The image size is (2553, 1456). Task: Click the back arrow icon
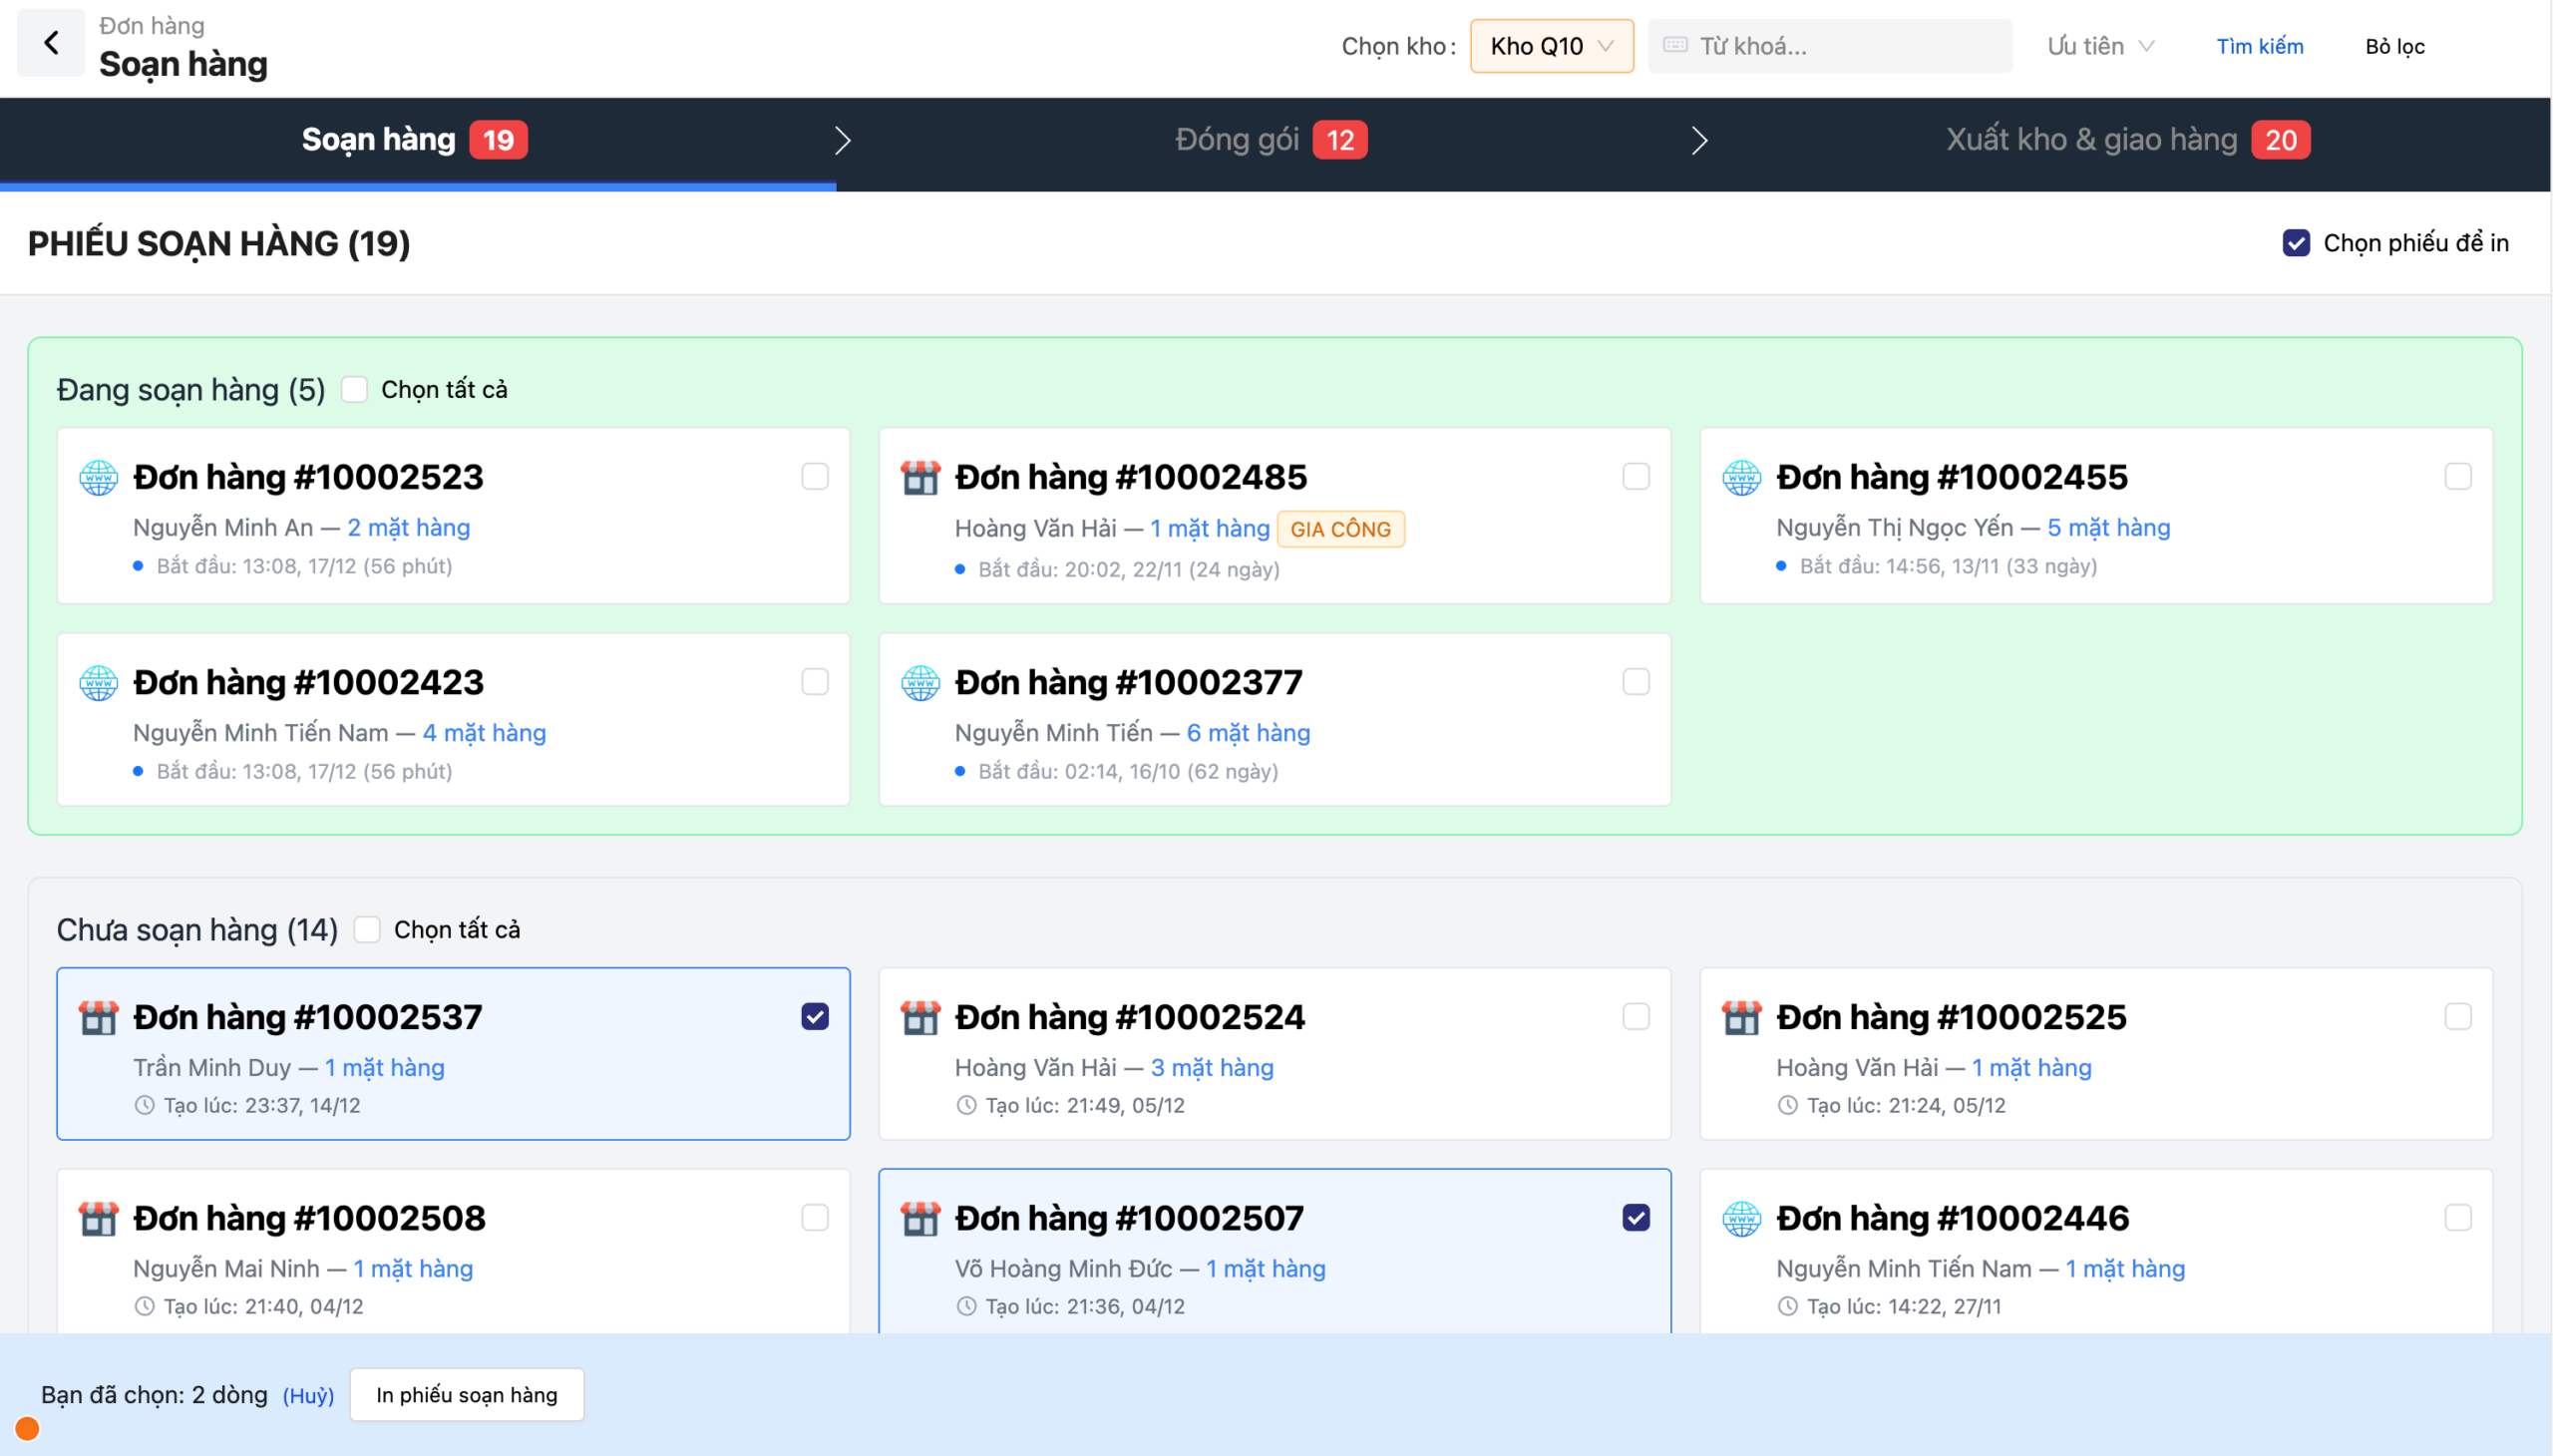click(x=51, y=43)
